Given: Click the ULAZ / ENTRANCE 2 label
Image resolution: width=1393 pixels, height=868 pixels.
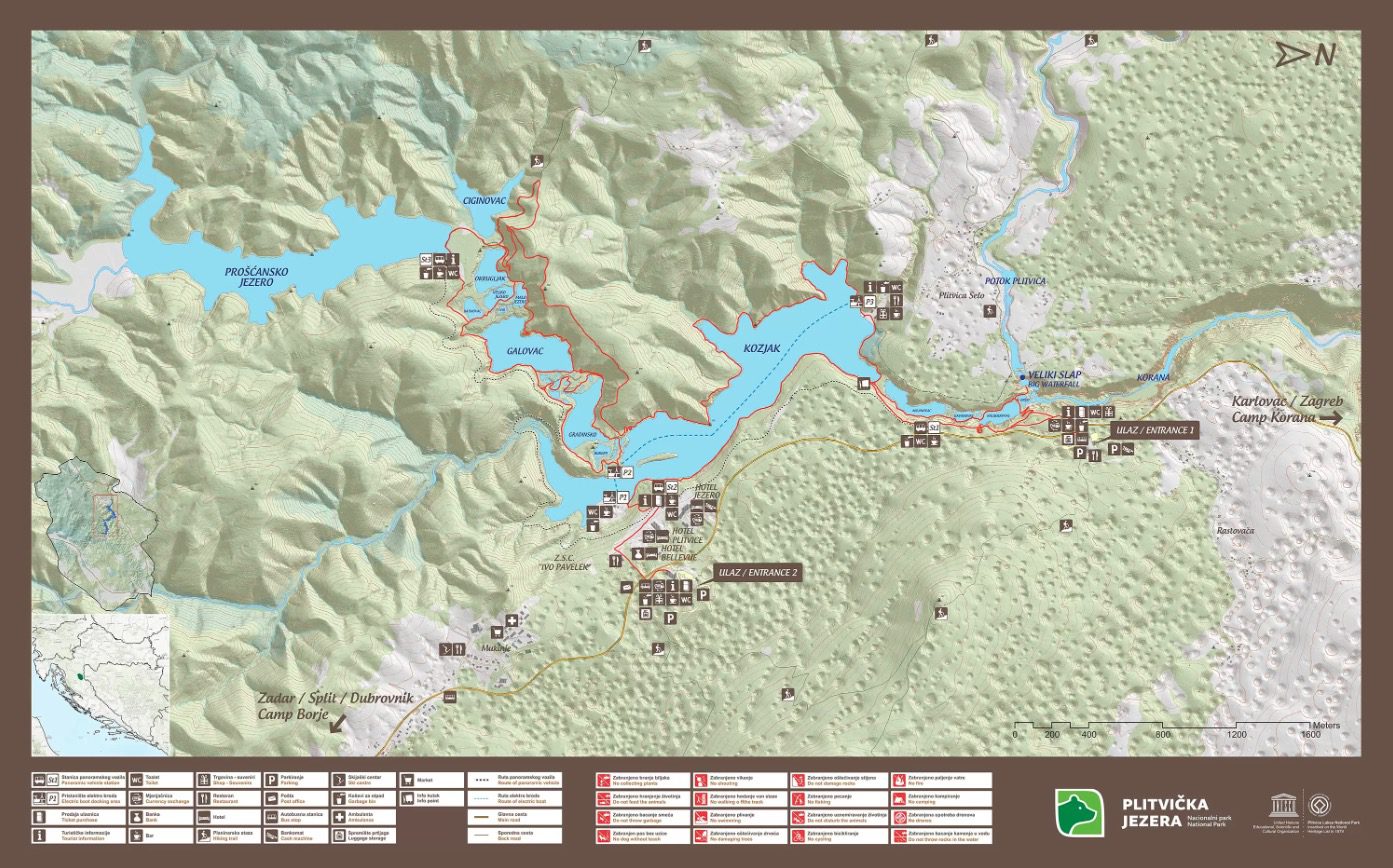Looking at the screenshot, I should [x=757, y=574].
